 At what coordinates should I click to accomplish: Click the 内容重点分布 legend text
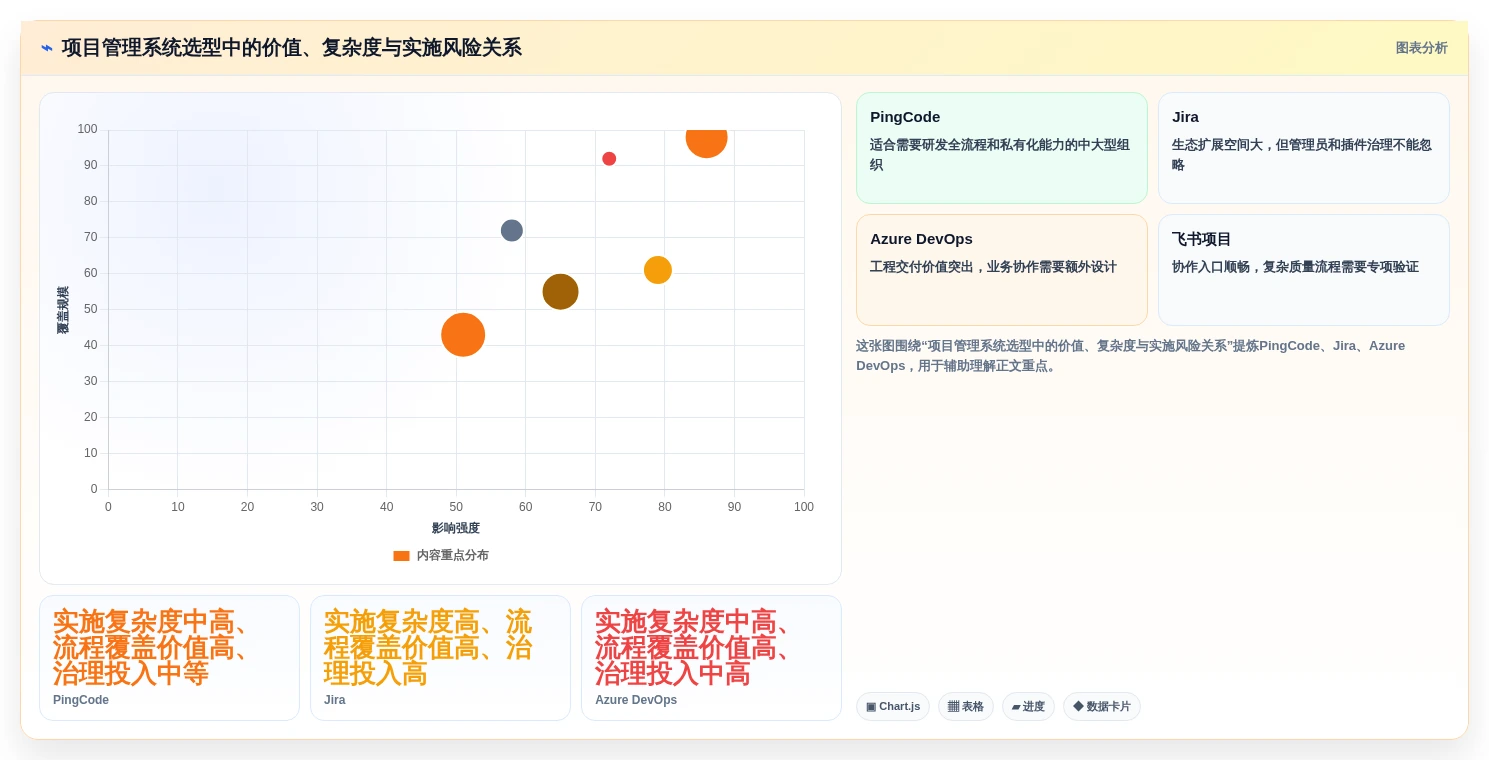coord(452,556)
